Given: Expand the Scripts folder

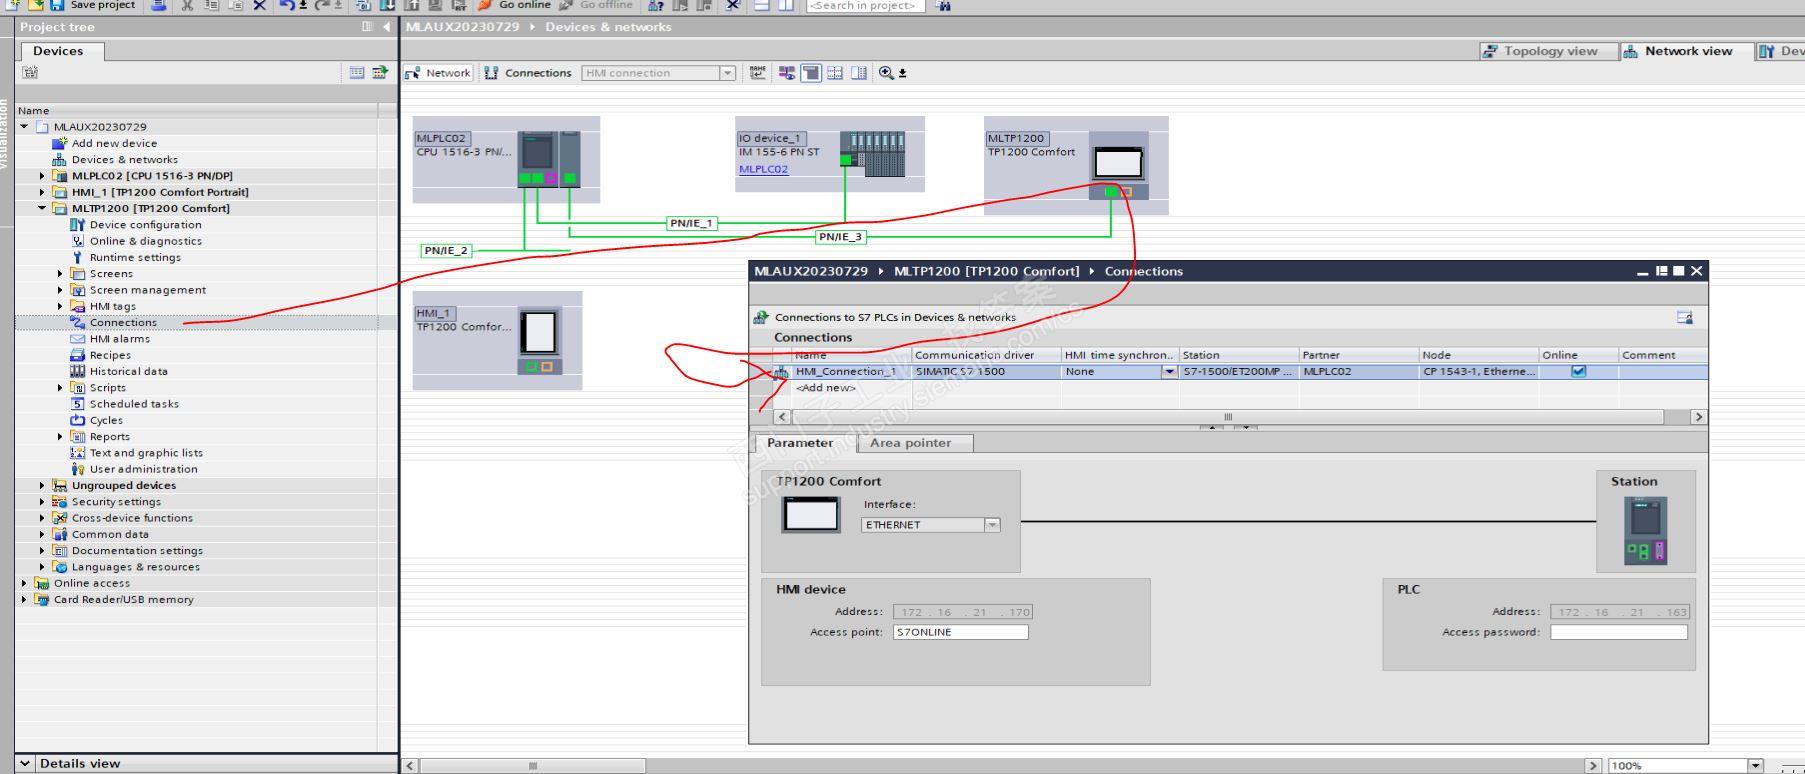Looking at the screenshot, I should point(60,388).
